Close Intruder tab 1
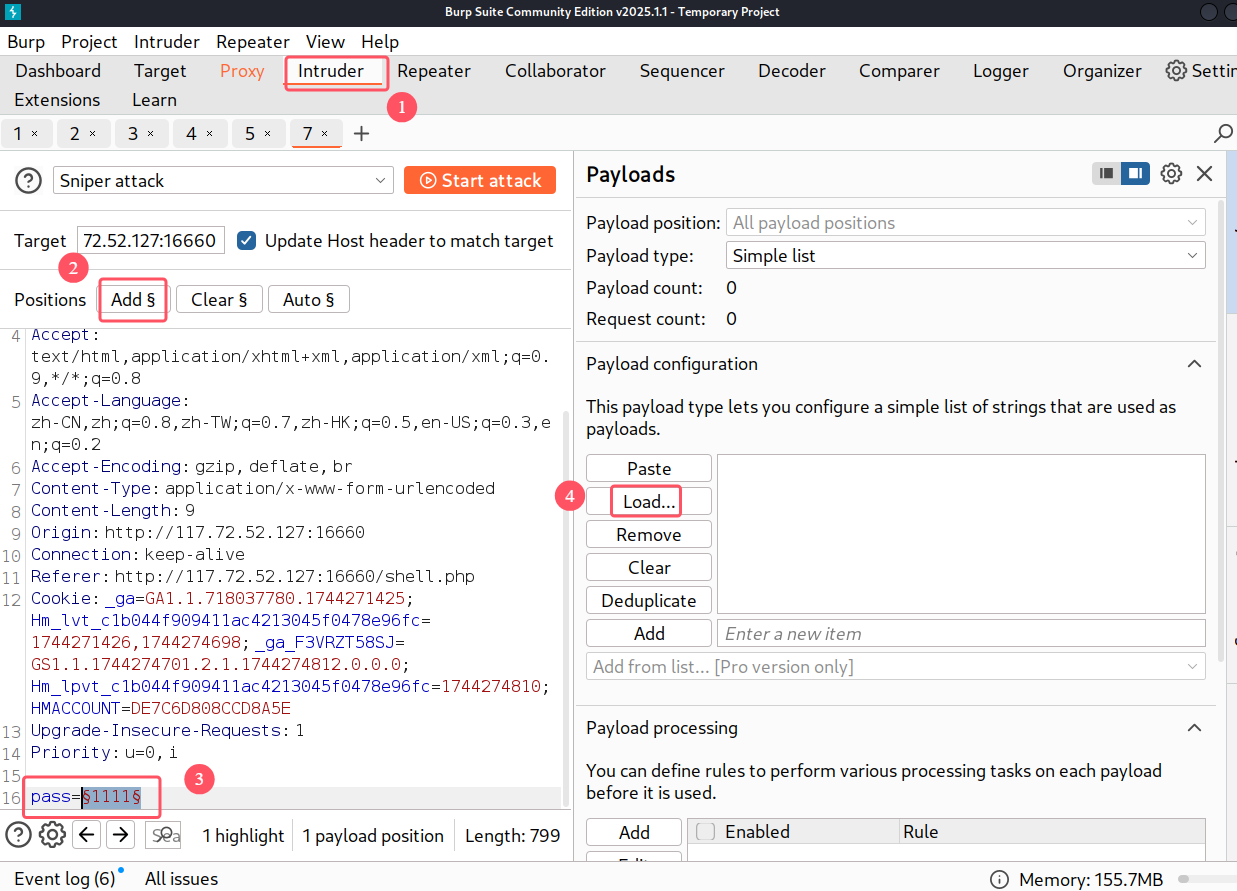 pos(34,133)
